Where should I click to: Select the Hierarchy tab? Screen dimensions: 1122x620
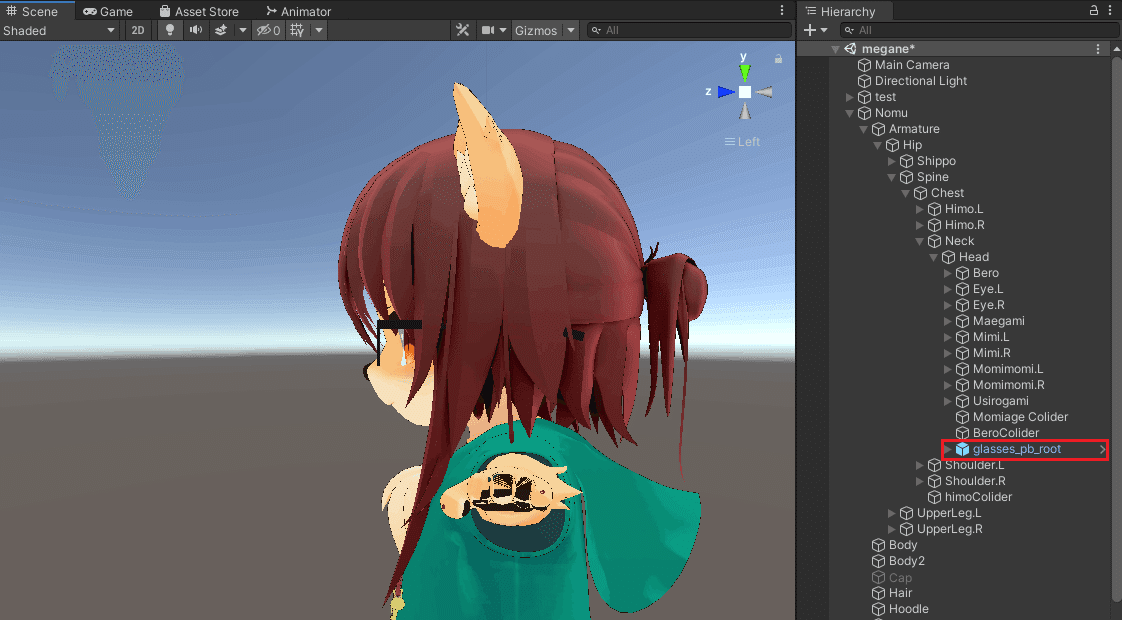click(840, 11)
